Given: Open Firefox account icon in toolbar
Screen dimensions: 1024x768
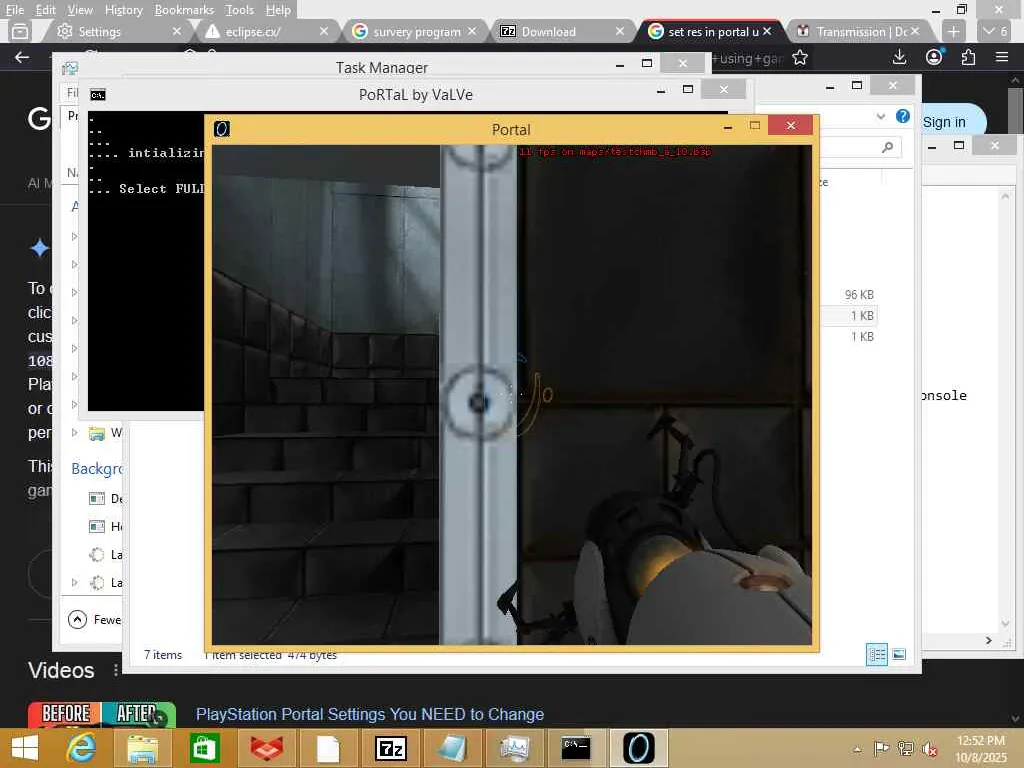Looking at the screenshot, I should click(935, 57).
